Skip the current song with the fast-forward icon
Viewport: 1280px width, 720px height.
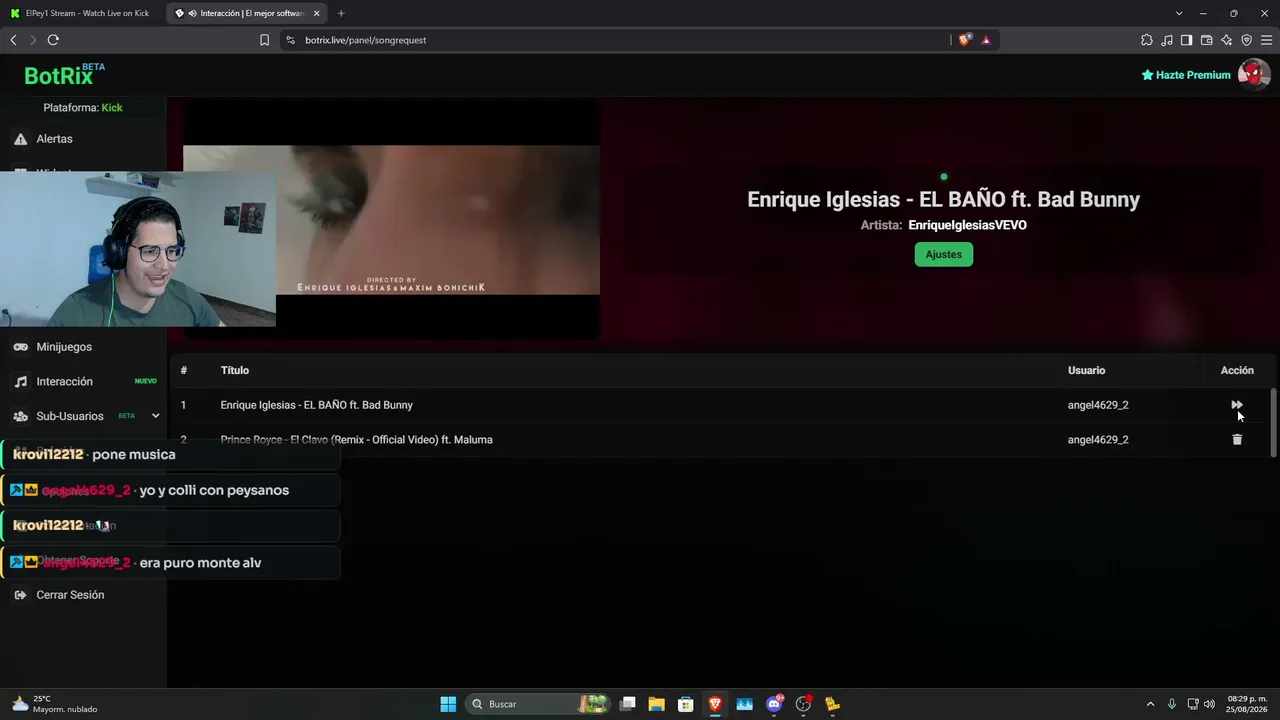tap(1236, 405)
